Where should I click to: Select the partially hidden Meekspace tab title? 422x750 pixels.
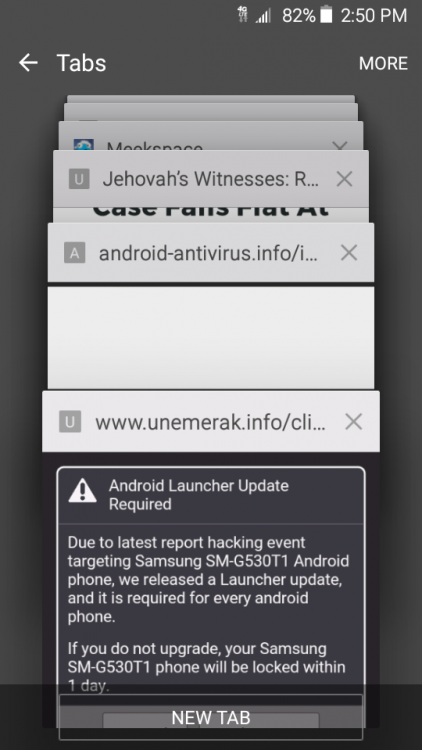155,146
